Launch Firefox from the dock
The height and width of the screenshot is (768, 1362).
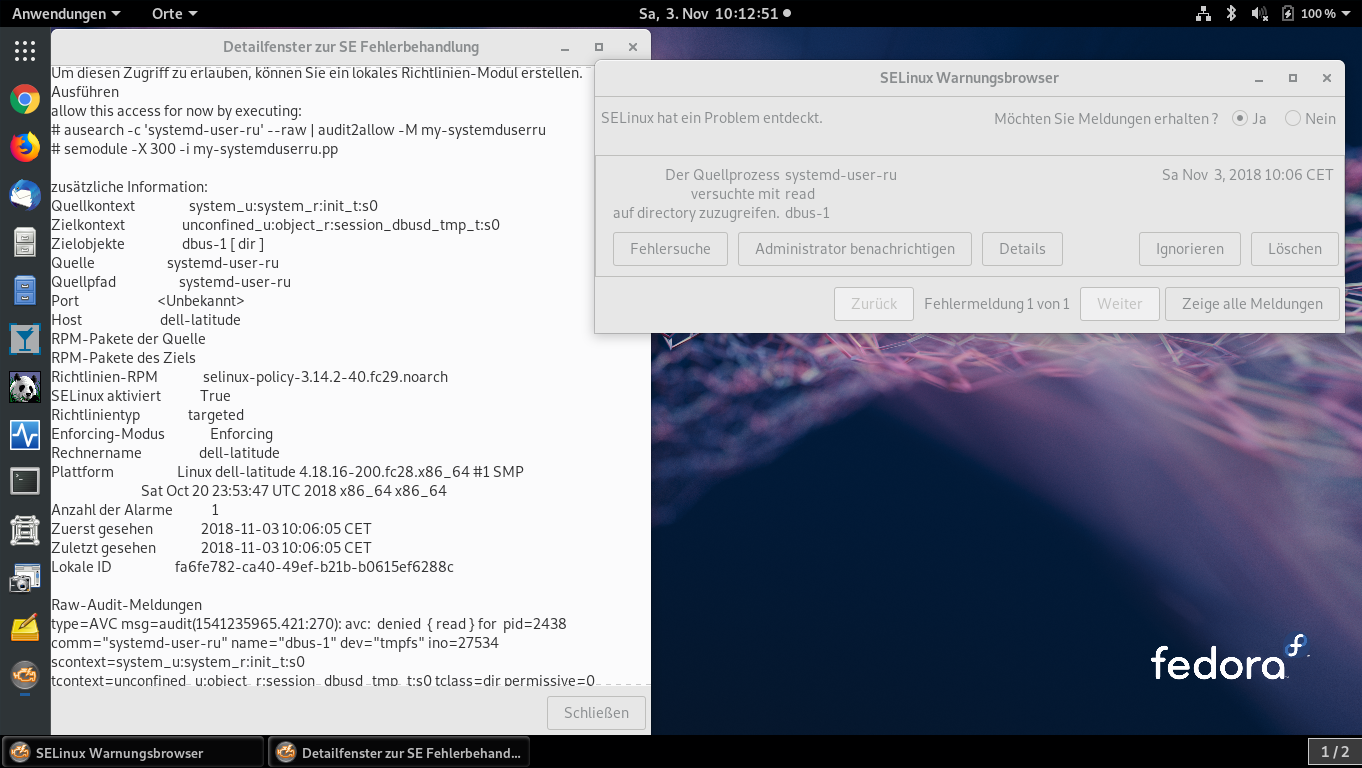click(25, 147)
